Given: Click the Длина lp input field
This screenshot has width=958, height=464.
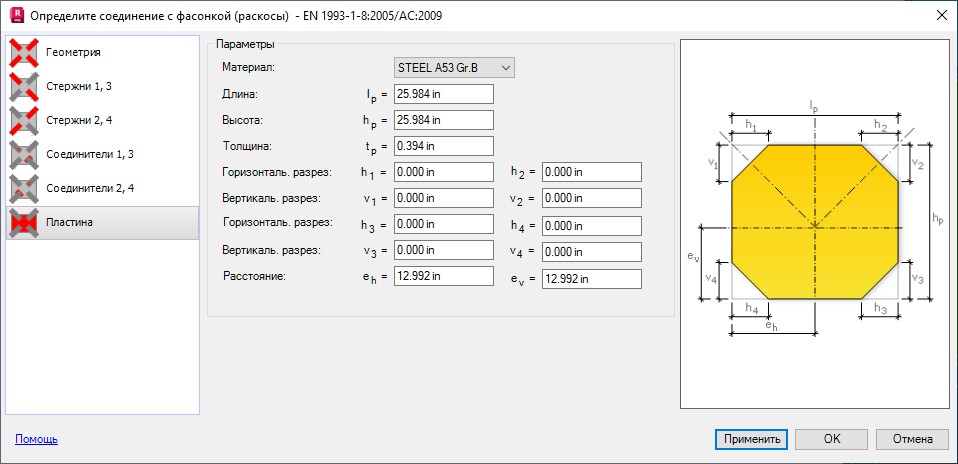Looking at the screenshot, I should pos(444,94).
